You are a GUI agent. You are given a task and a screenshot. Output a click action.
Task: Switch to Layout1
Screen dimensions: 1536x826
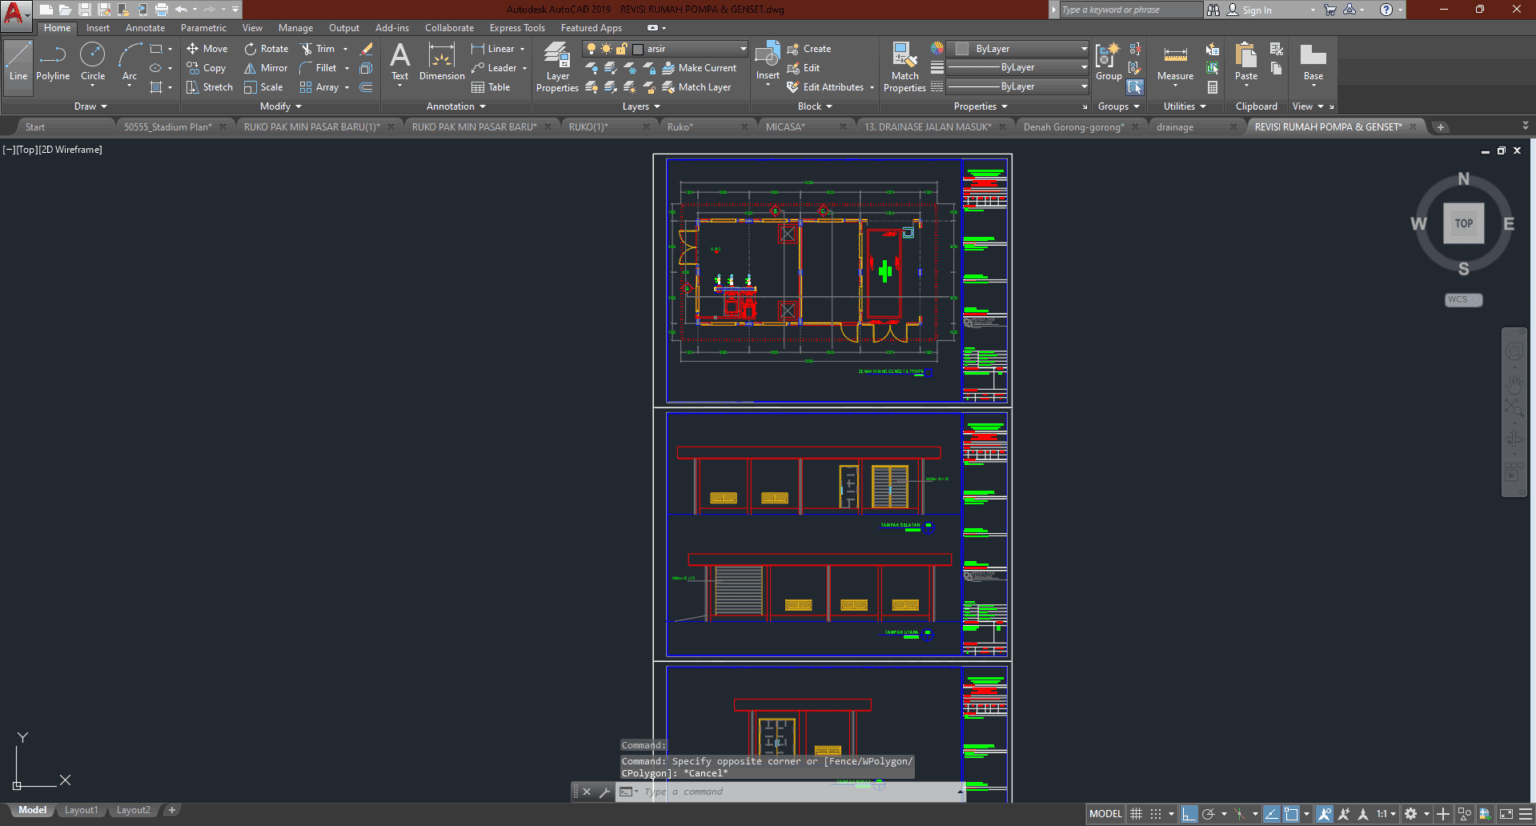pyautogui.click(x=80, y=810)
